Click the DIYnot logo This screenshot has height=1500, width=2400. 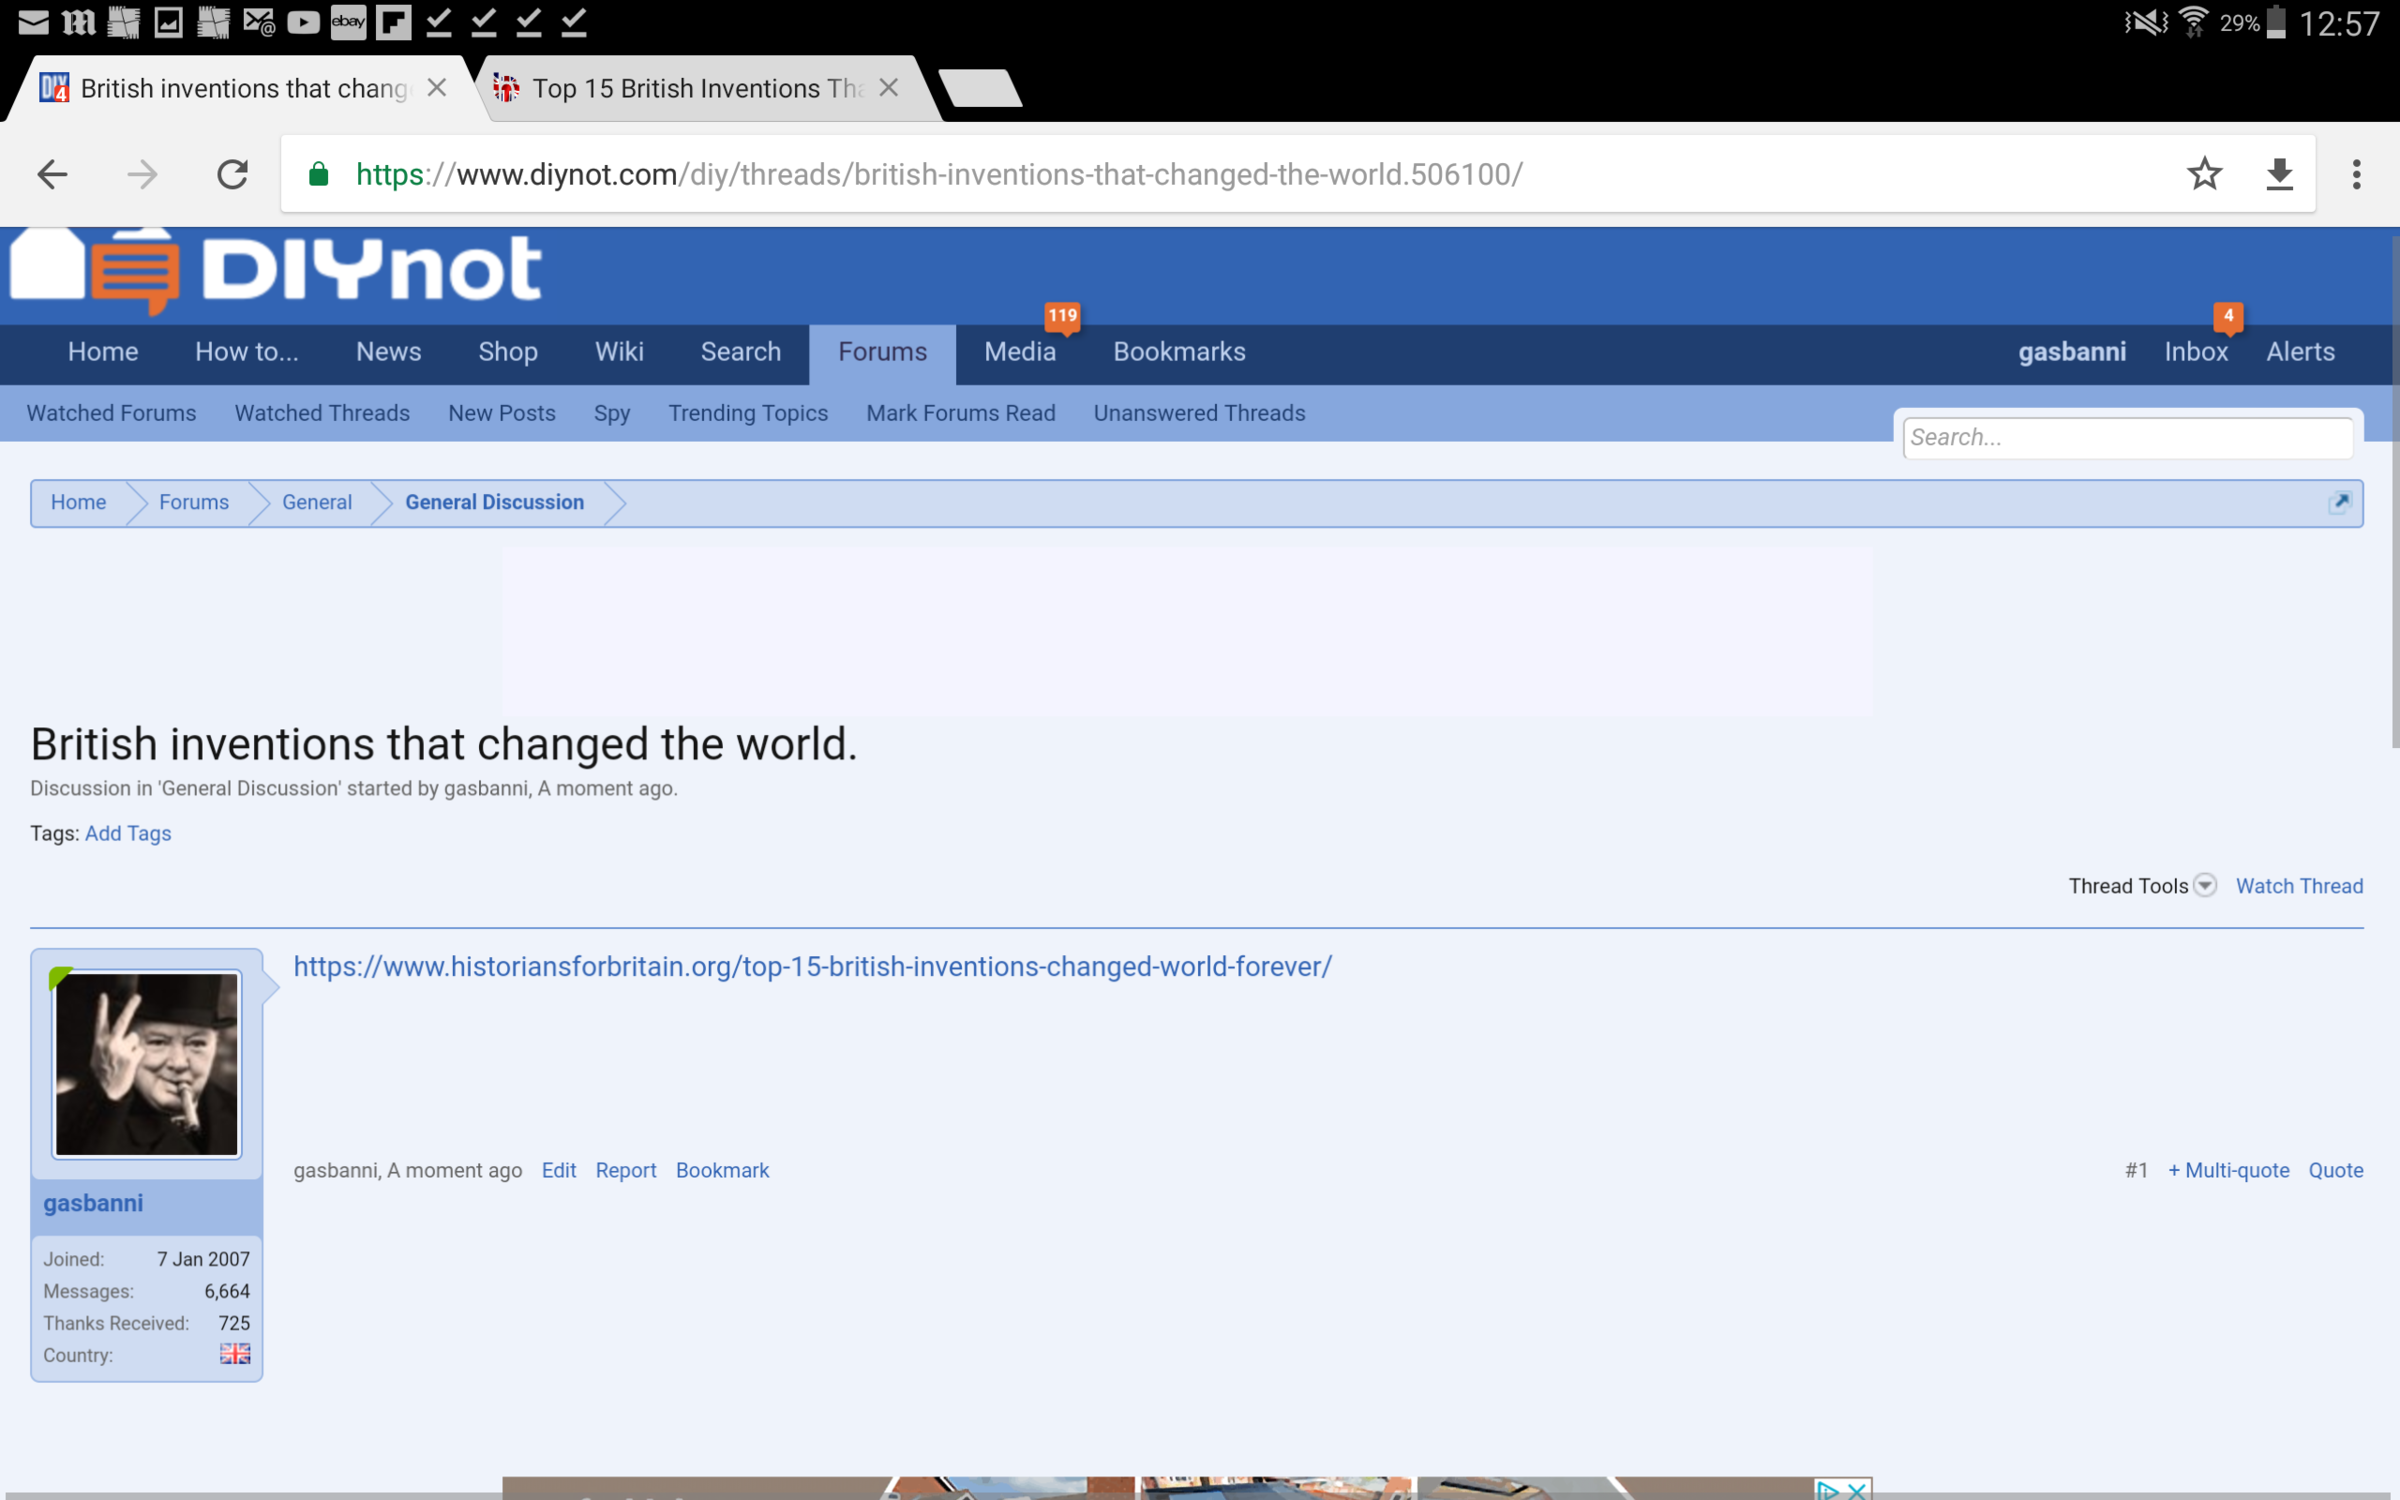tap(276, 270)
